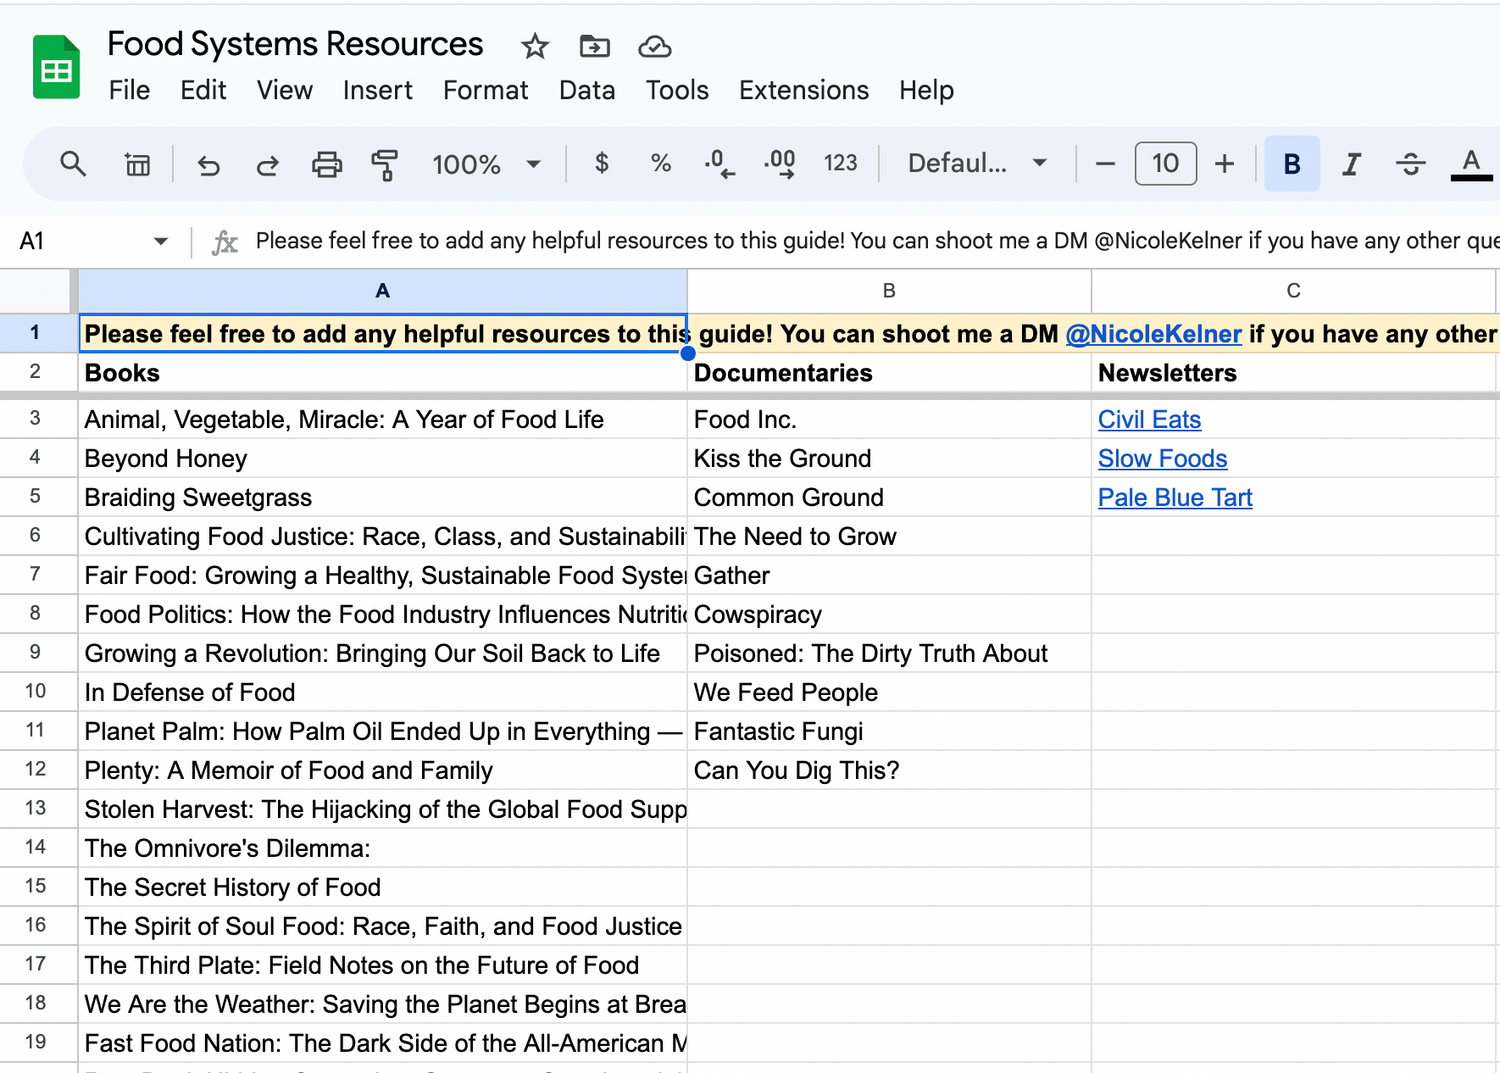Open the Name box dropdown arrow
Viewport: 1500px width, 1073px height.
coord(160,241)
